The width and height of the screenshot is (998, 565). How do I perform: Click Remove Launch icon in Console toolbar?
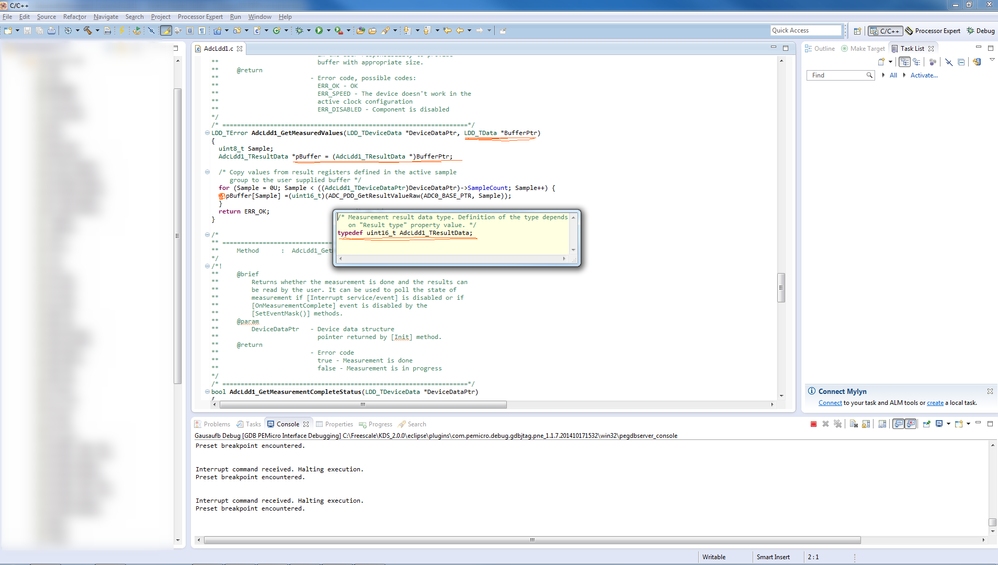[826, 424]
